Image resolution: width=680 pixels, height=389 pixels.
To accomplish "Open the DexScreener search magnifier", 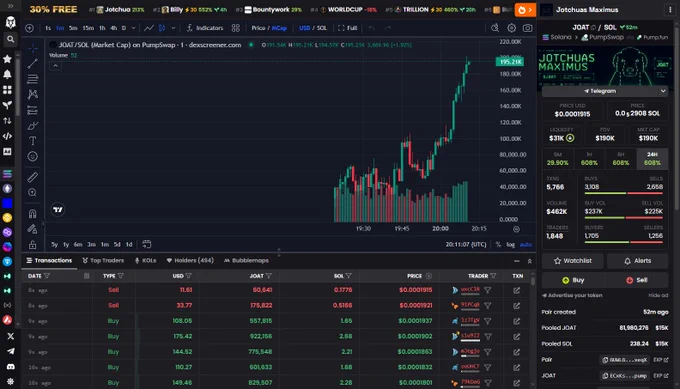I will pos(10,39).
